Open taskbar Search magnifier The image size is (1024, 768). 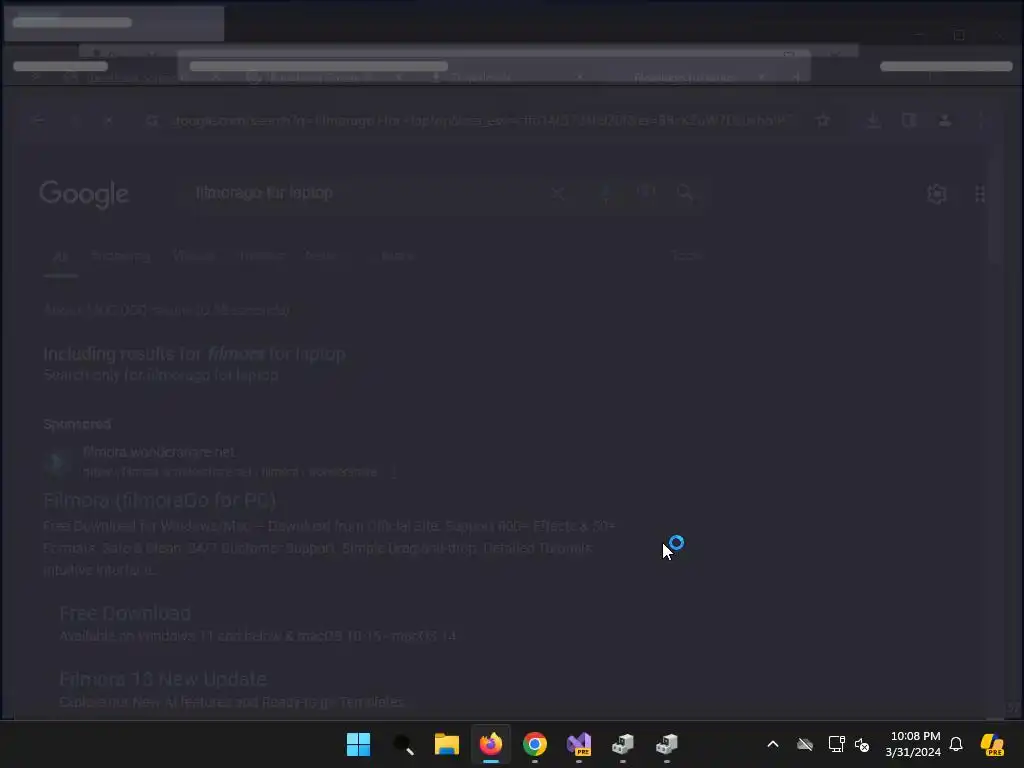403,744
